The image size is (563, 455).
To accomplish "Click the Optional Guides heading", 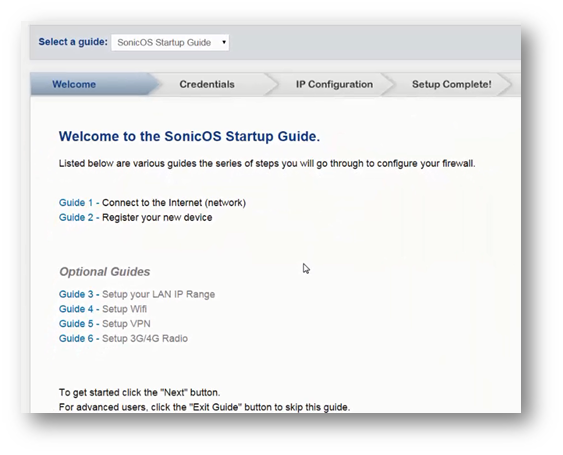I will point(104,271).
